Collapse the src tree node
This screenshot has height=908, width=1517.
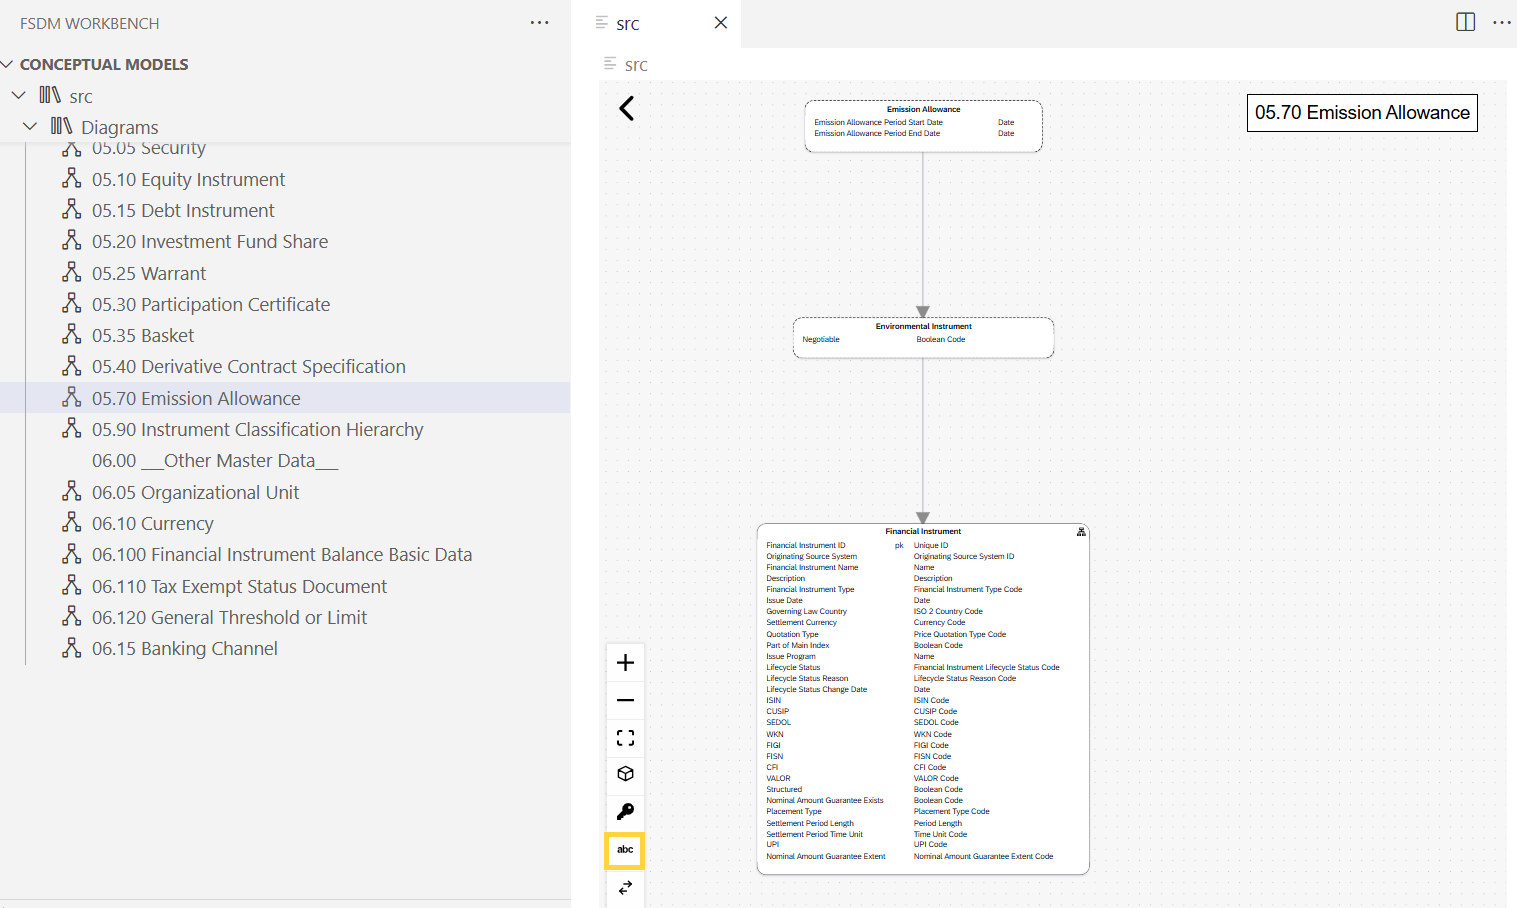19,96
